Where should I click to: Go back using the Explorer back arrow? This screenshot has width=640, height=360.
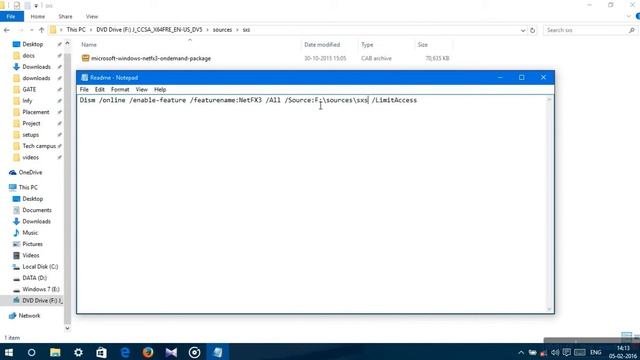click(x=7, y=30)
